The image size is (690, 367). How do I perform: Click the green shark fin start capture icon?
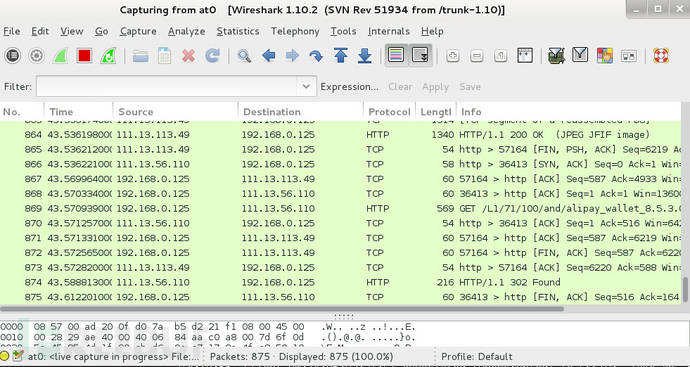click(60, 56)
